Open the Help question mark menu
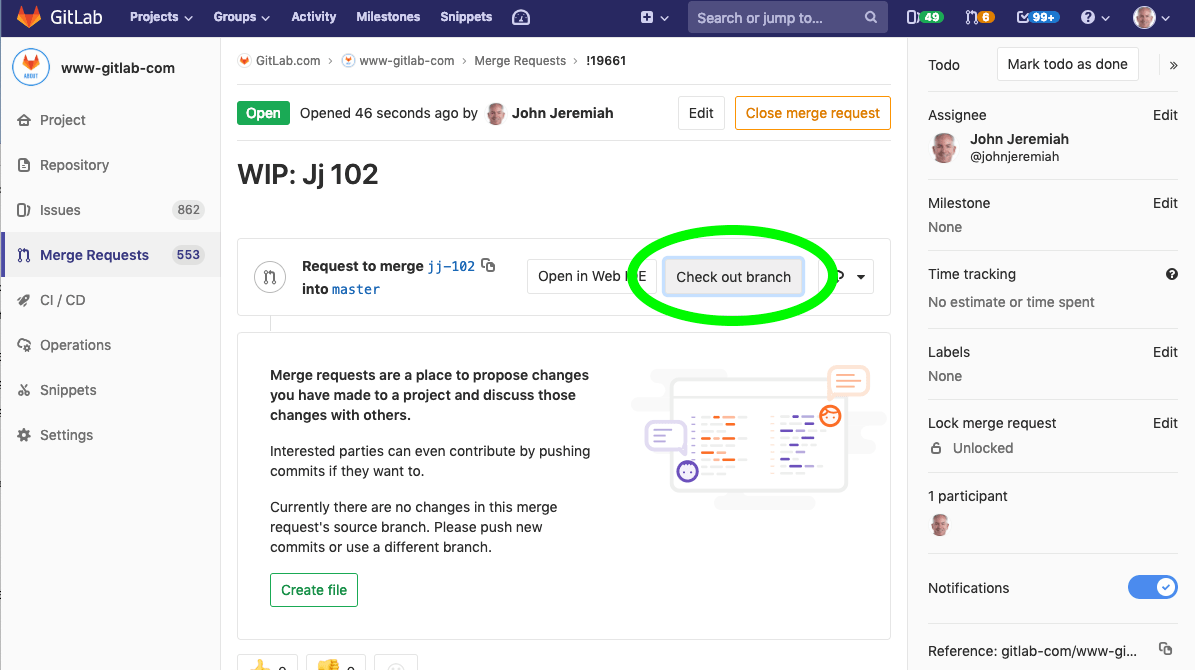The height and width of the screenshot is (670, 1195). (1095, 18)
